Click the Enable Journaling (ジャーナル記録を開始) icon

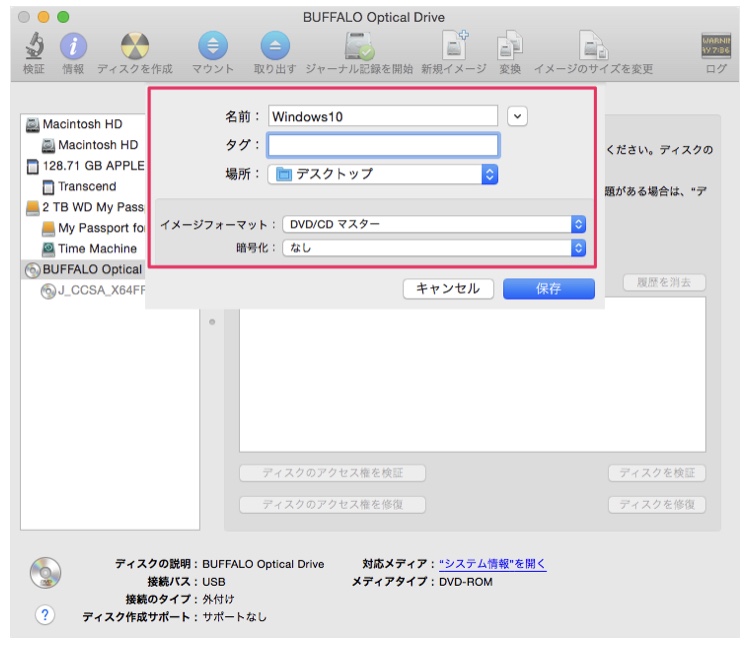tap(358, 46)
